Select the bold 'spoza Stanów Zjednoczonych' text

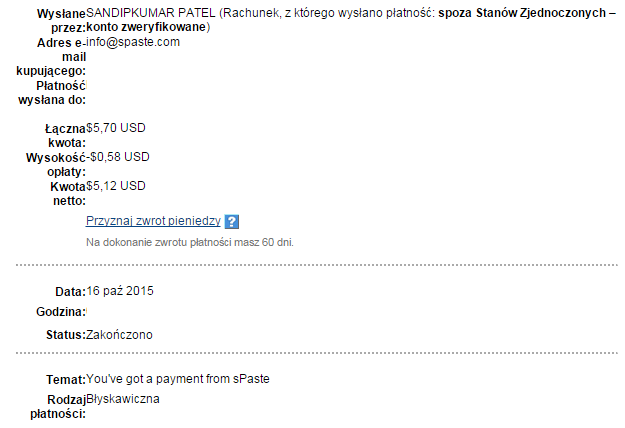[x=523, y=13]
